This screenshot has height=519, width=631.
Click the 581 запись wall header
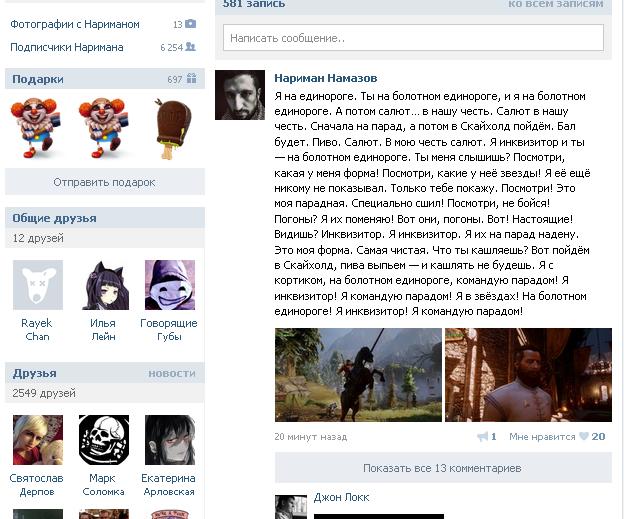coord(254,4)
